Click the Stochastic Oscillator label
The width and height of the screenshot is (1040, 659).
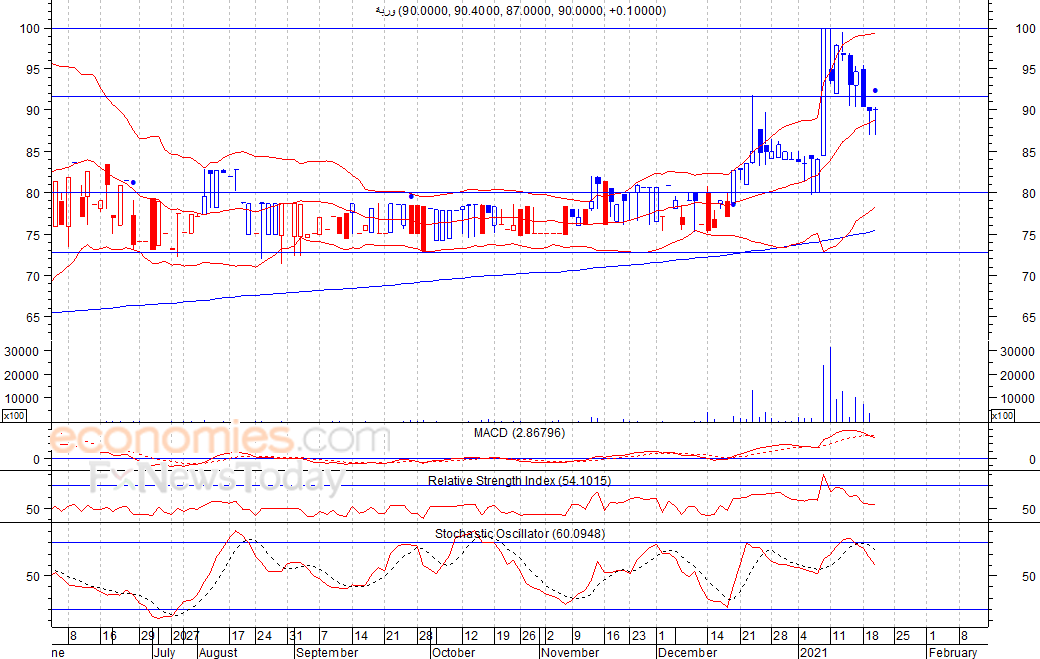coord(519,534)
